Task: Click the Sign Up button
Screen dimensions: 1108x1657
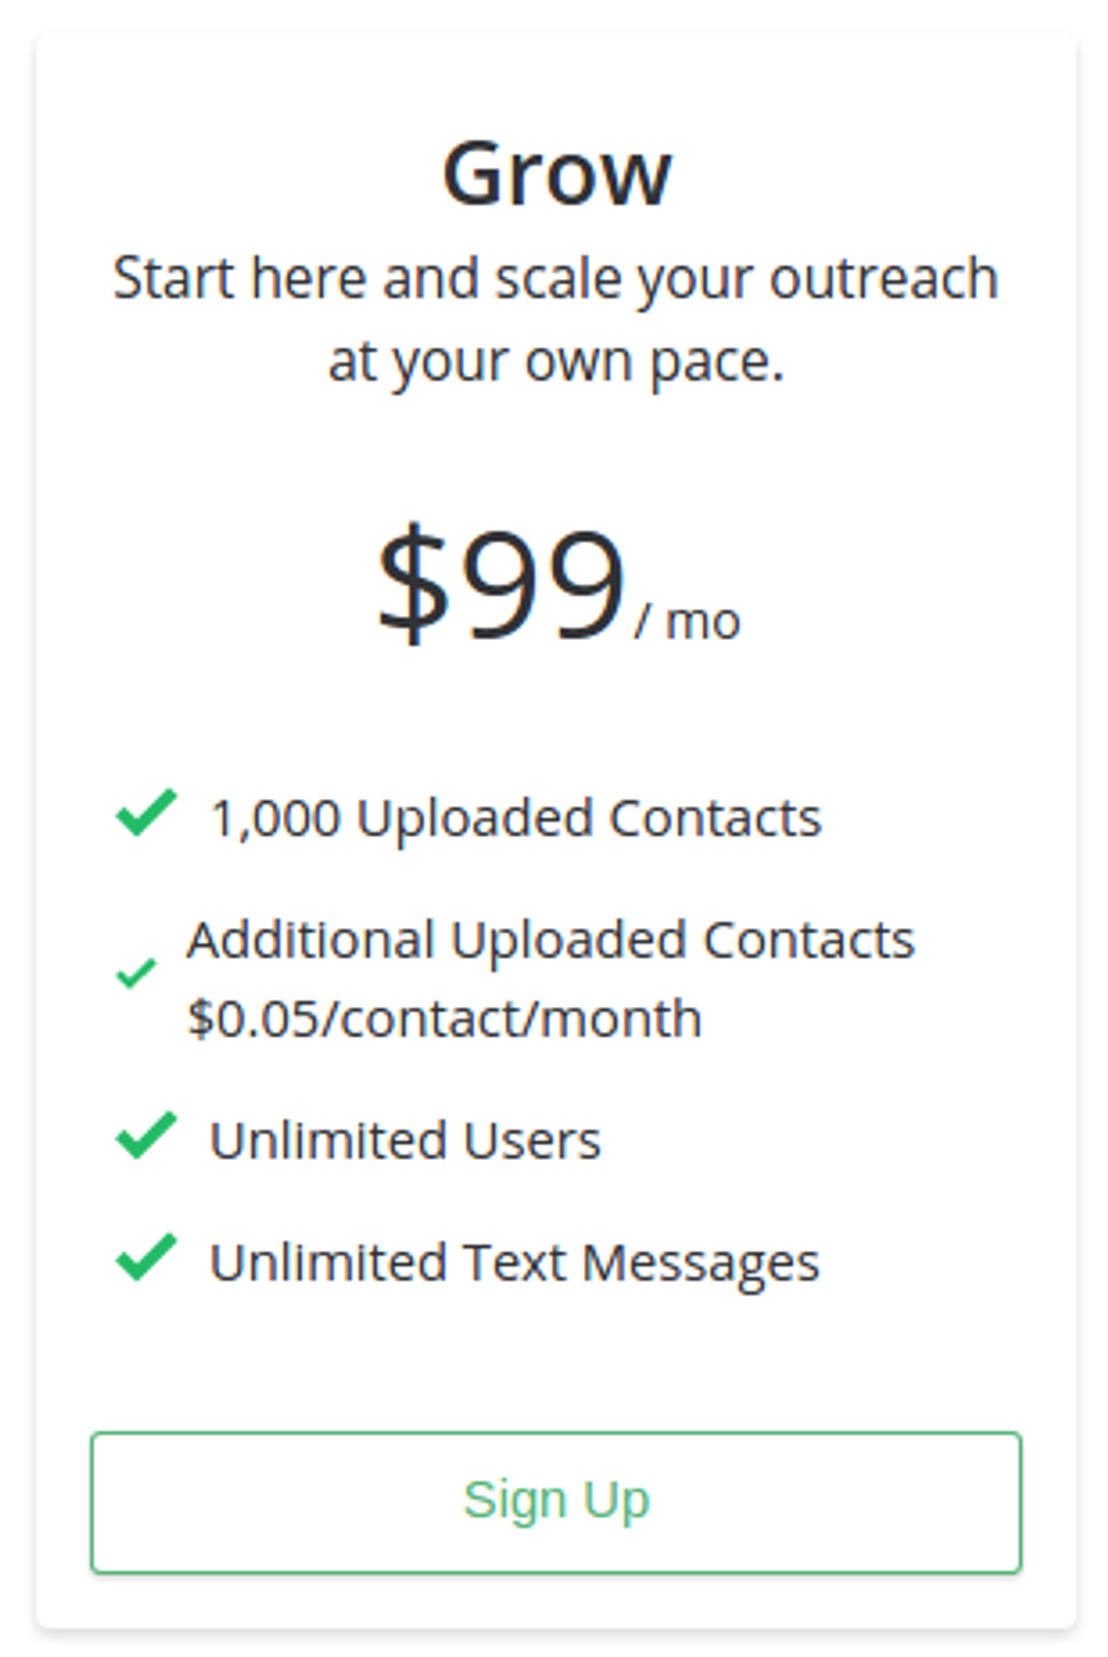Action: pos(555,1501)
